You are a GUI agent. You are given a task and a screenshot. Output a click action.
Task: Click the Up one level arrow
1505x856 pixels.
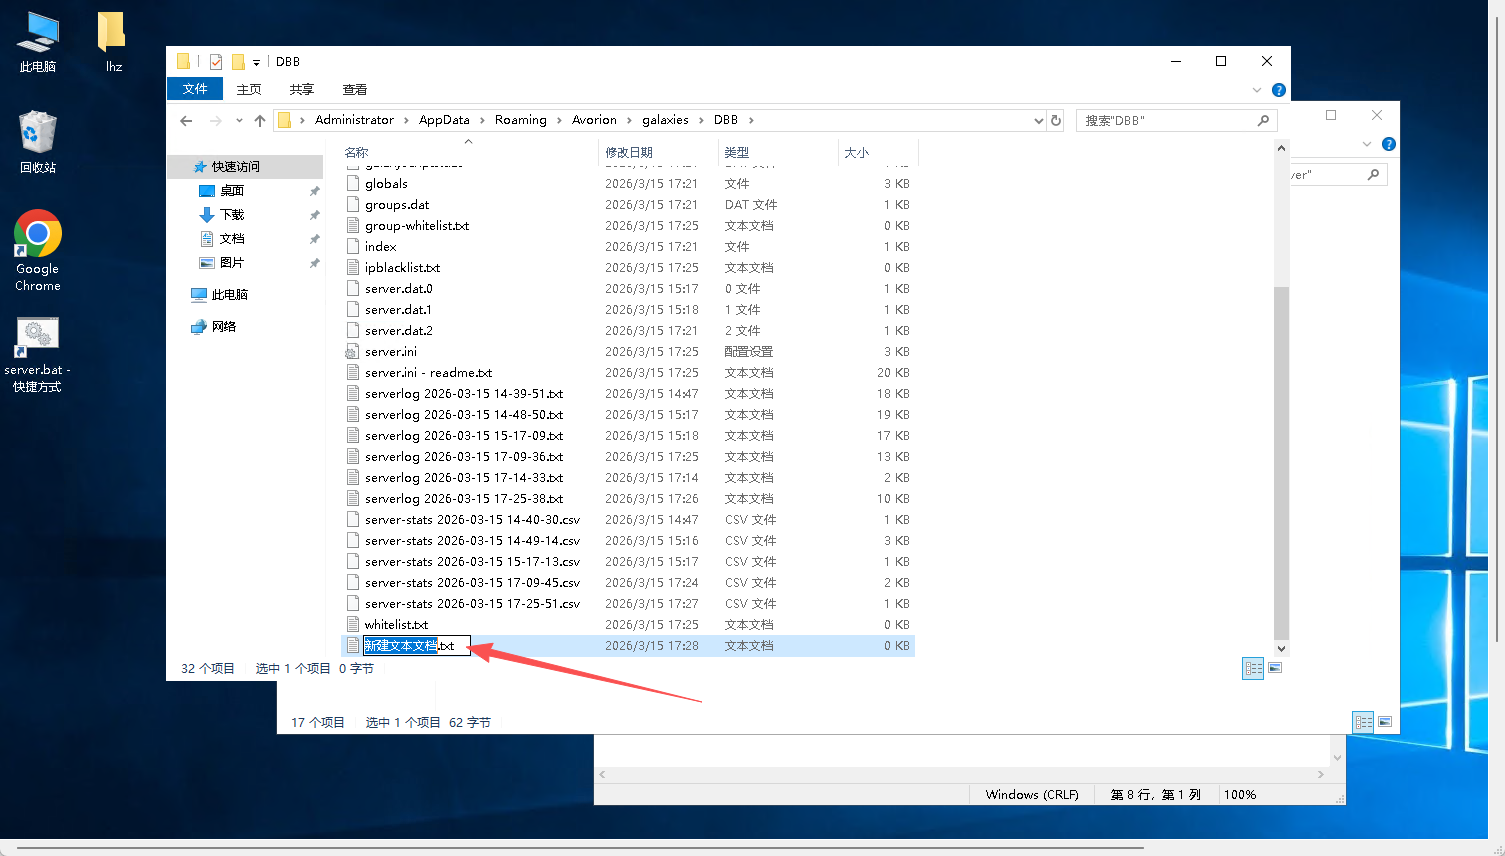coord(260,121)
